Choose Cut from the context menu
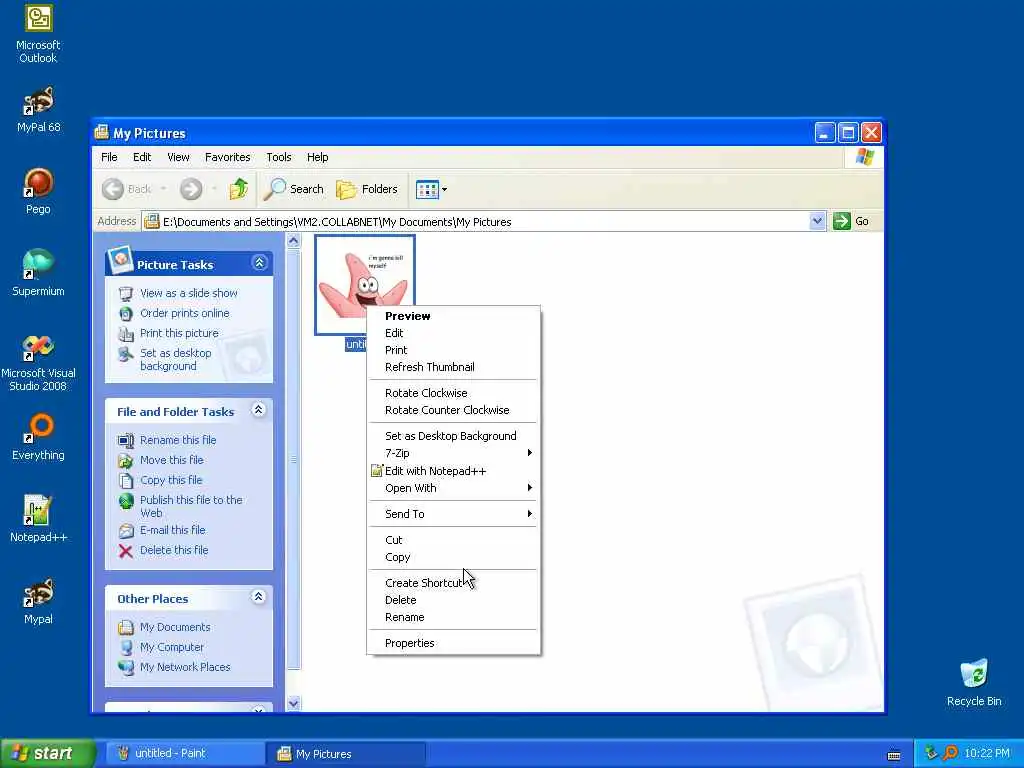 point(453,540)
